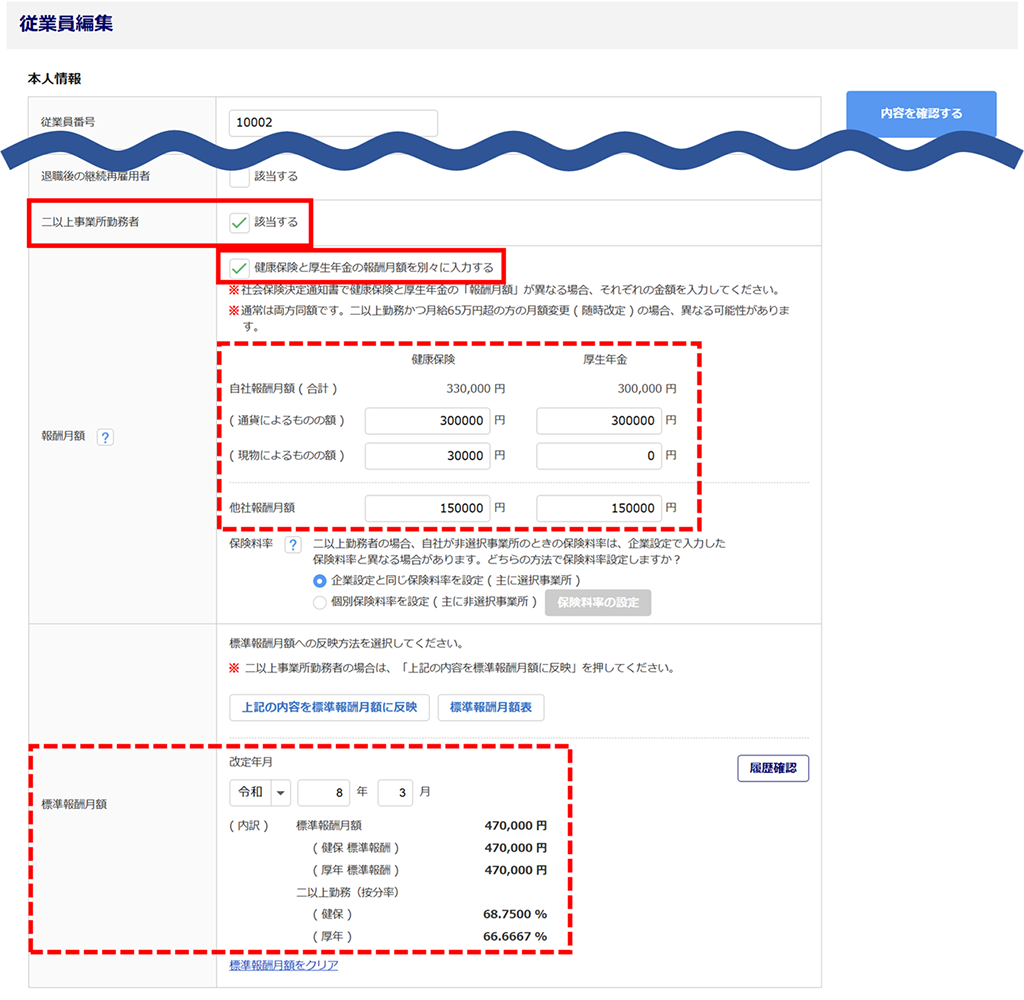This screenshot has width=1024, height=1000.
Task: Open 標準報酬月額表 button
Action: 491,707
